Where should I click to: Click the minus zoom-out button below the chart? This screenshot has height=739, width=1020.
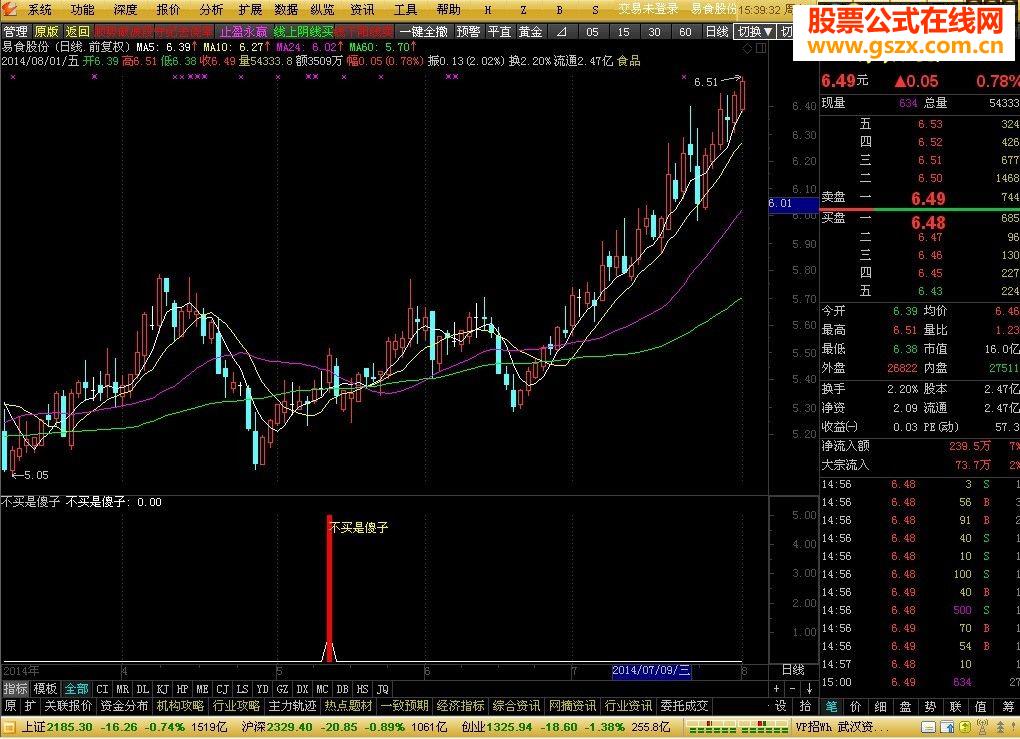[792, 688]
